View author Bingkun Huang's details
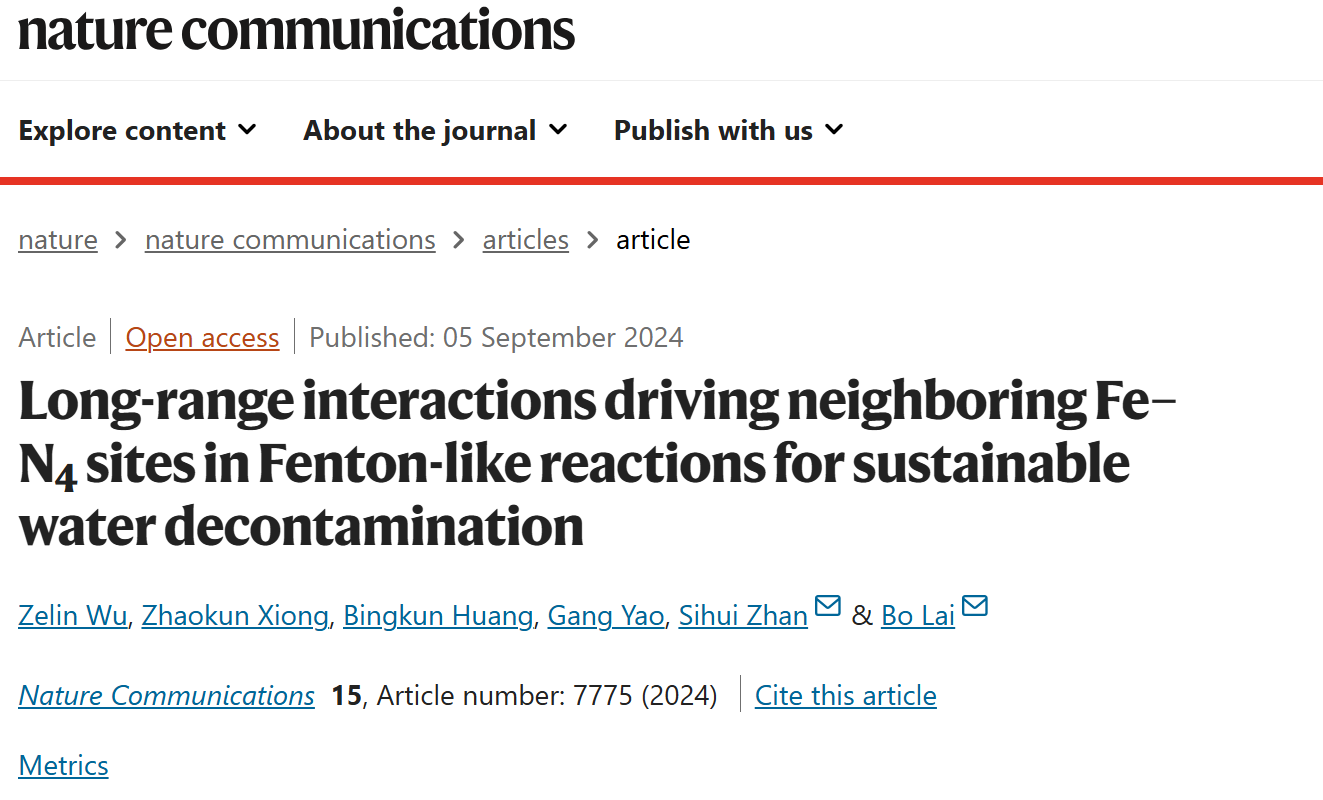The height and width of the screenshot is (800, 1323). (438, 615)
